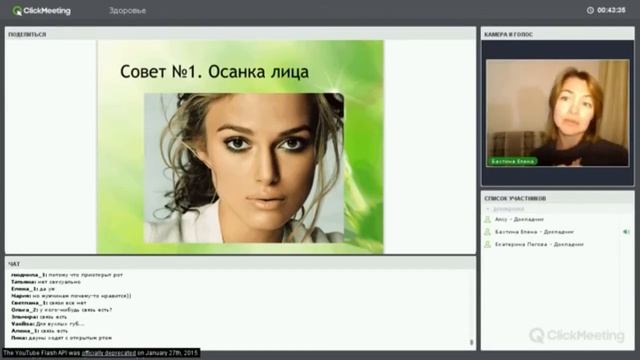
Task: Click the avatar icon beside Бастина Елена
Action: 487,232
